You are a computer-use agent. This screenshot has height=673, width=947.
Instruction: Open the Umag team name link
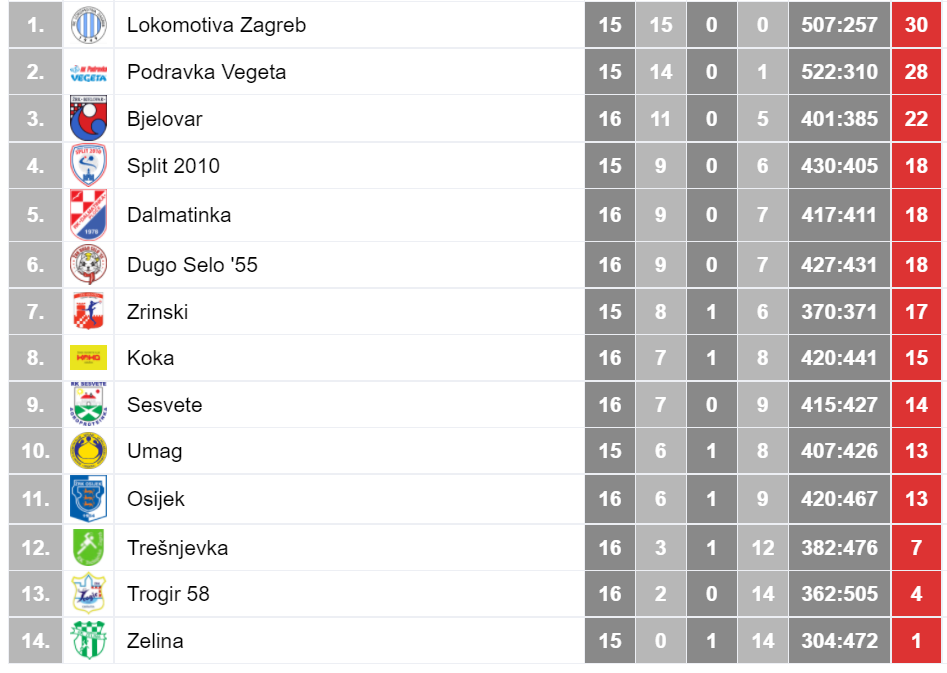[155, 451]
